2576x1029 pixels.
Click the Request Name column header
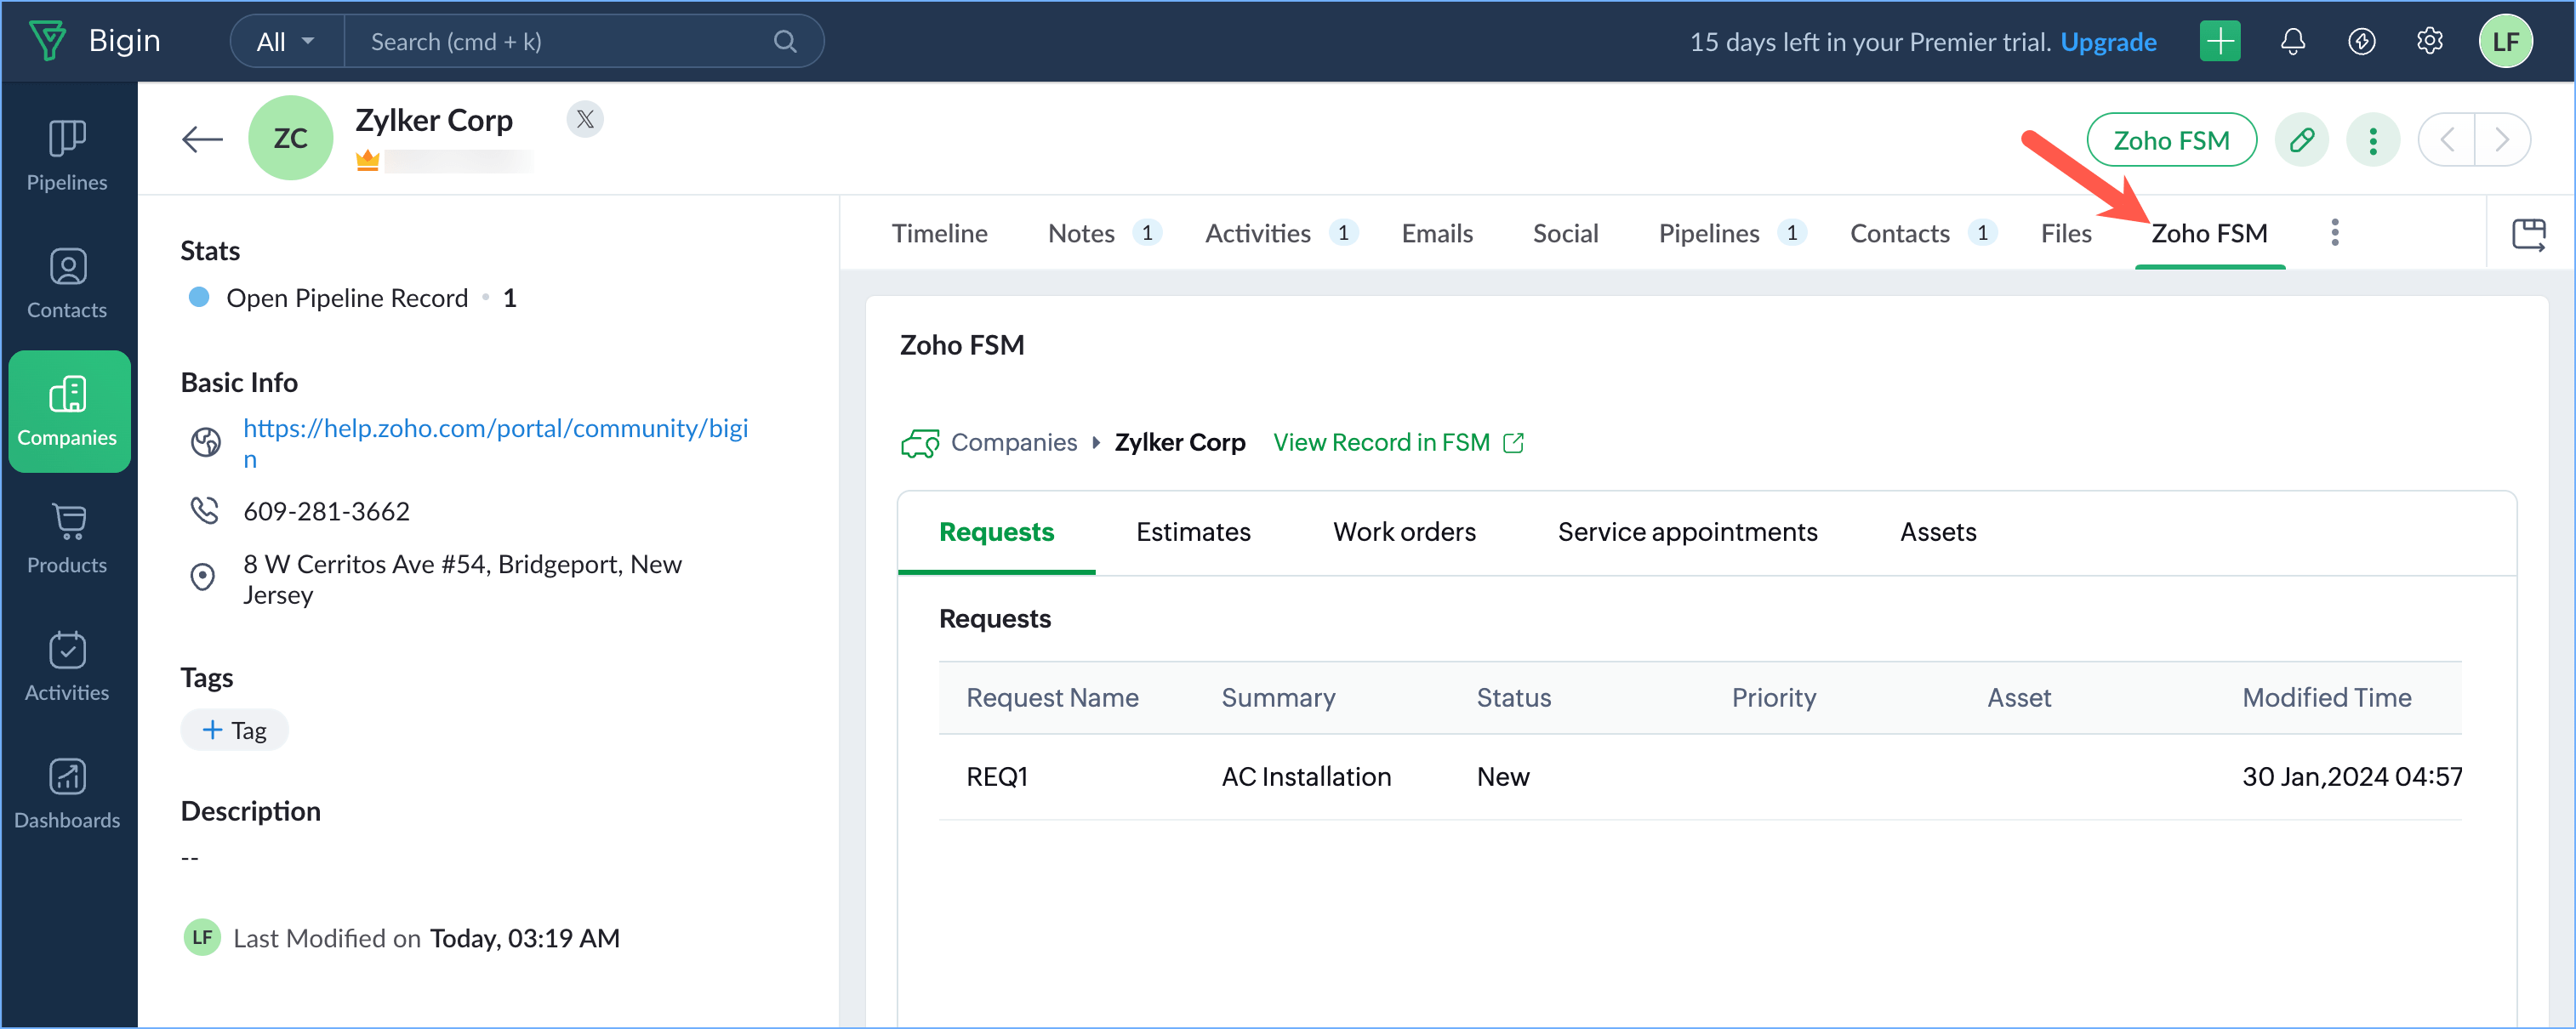click(1052, 697)
